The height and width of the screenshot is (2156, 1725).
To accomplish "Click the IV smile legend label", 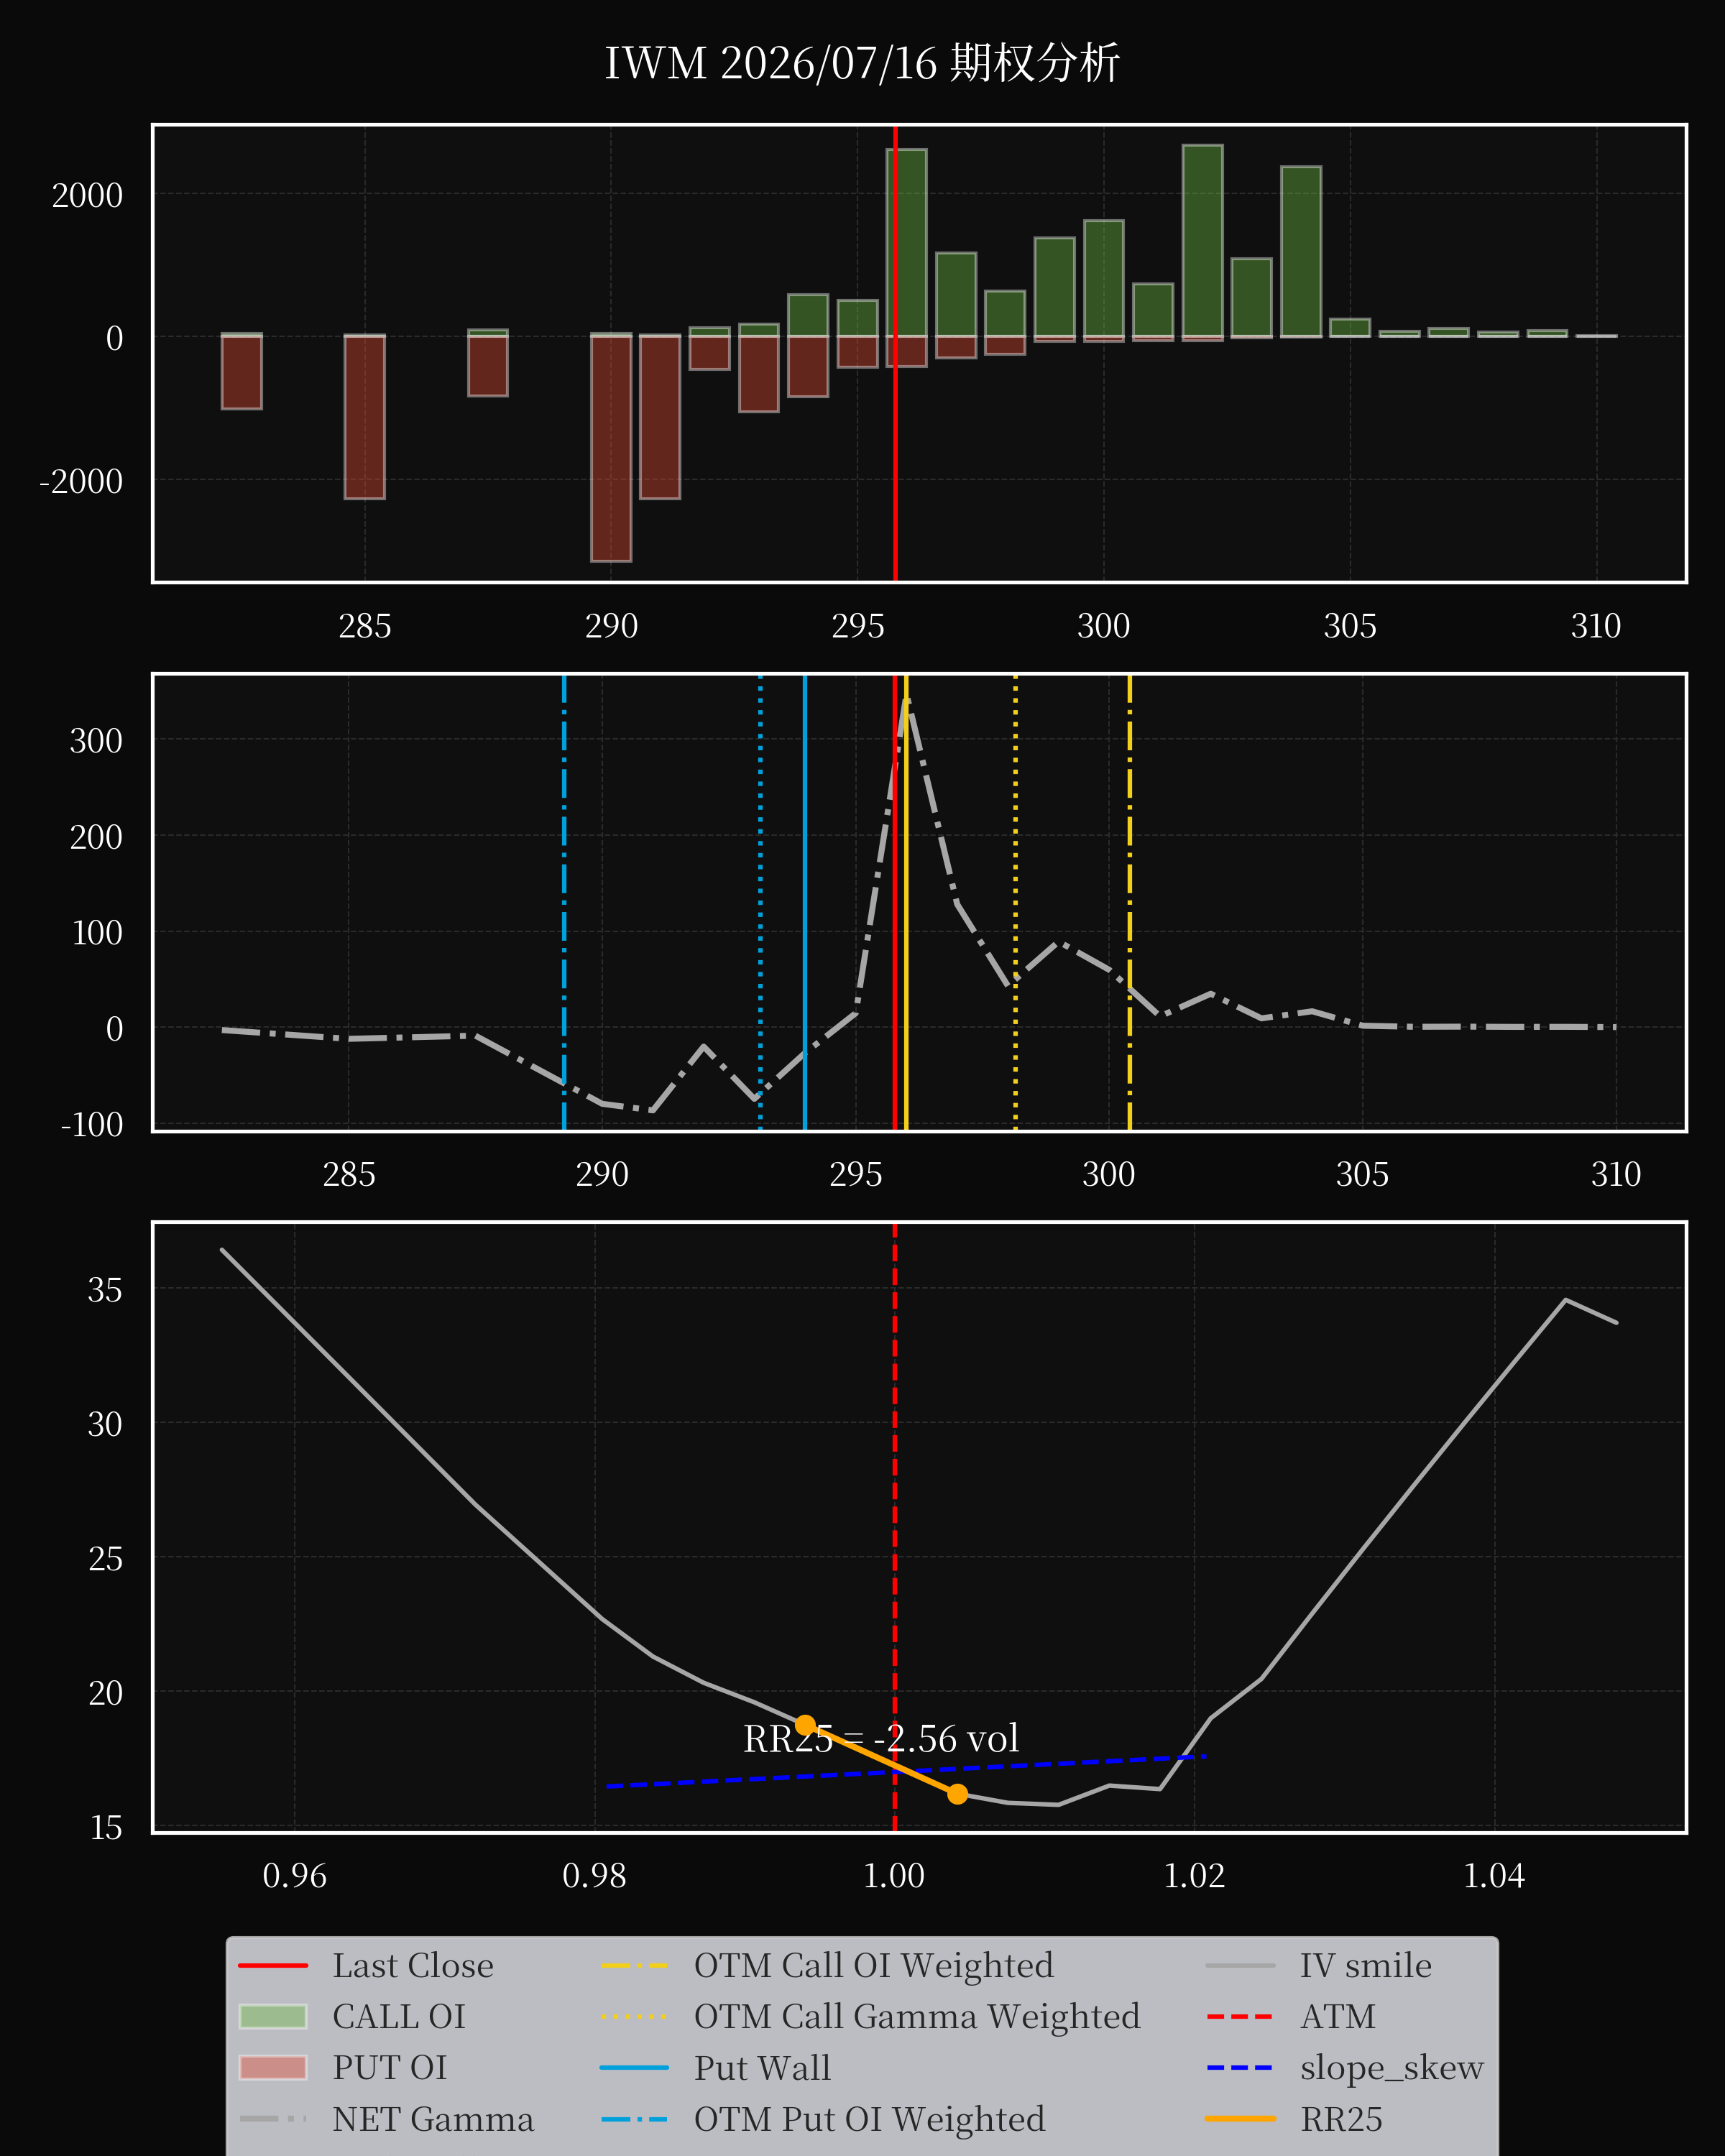I will 1366,1965.
